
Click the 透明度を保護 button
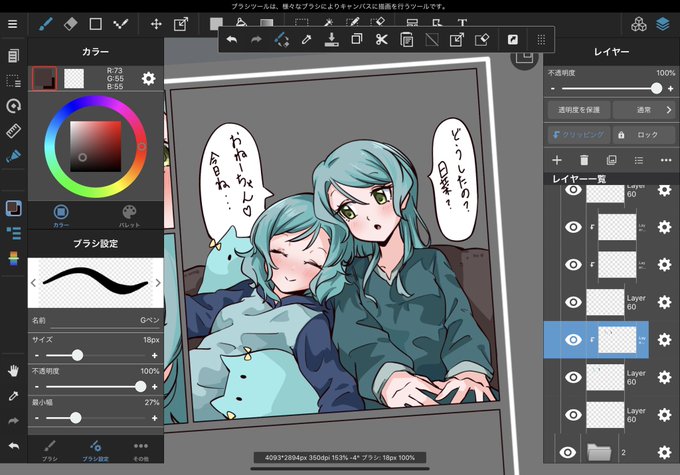[x=579, y=110]
